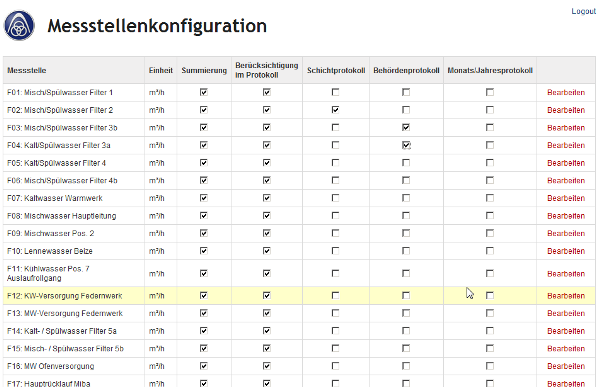600x387 pixels.
Task: Click F13 MW-Versorgung Federnwerk label
Action: (65, 313)
